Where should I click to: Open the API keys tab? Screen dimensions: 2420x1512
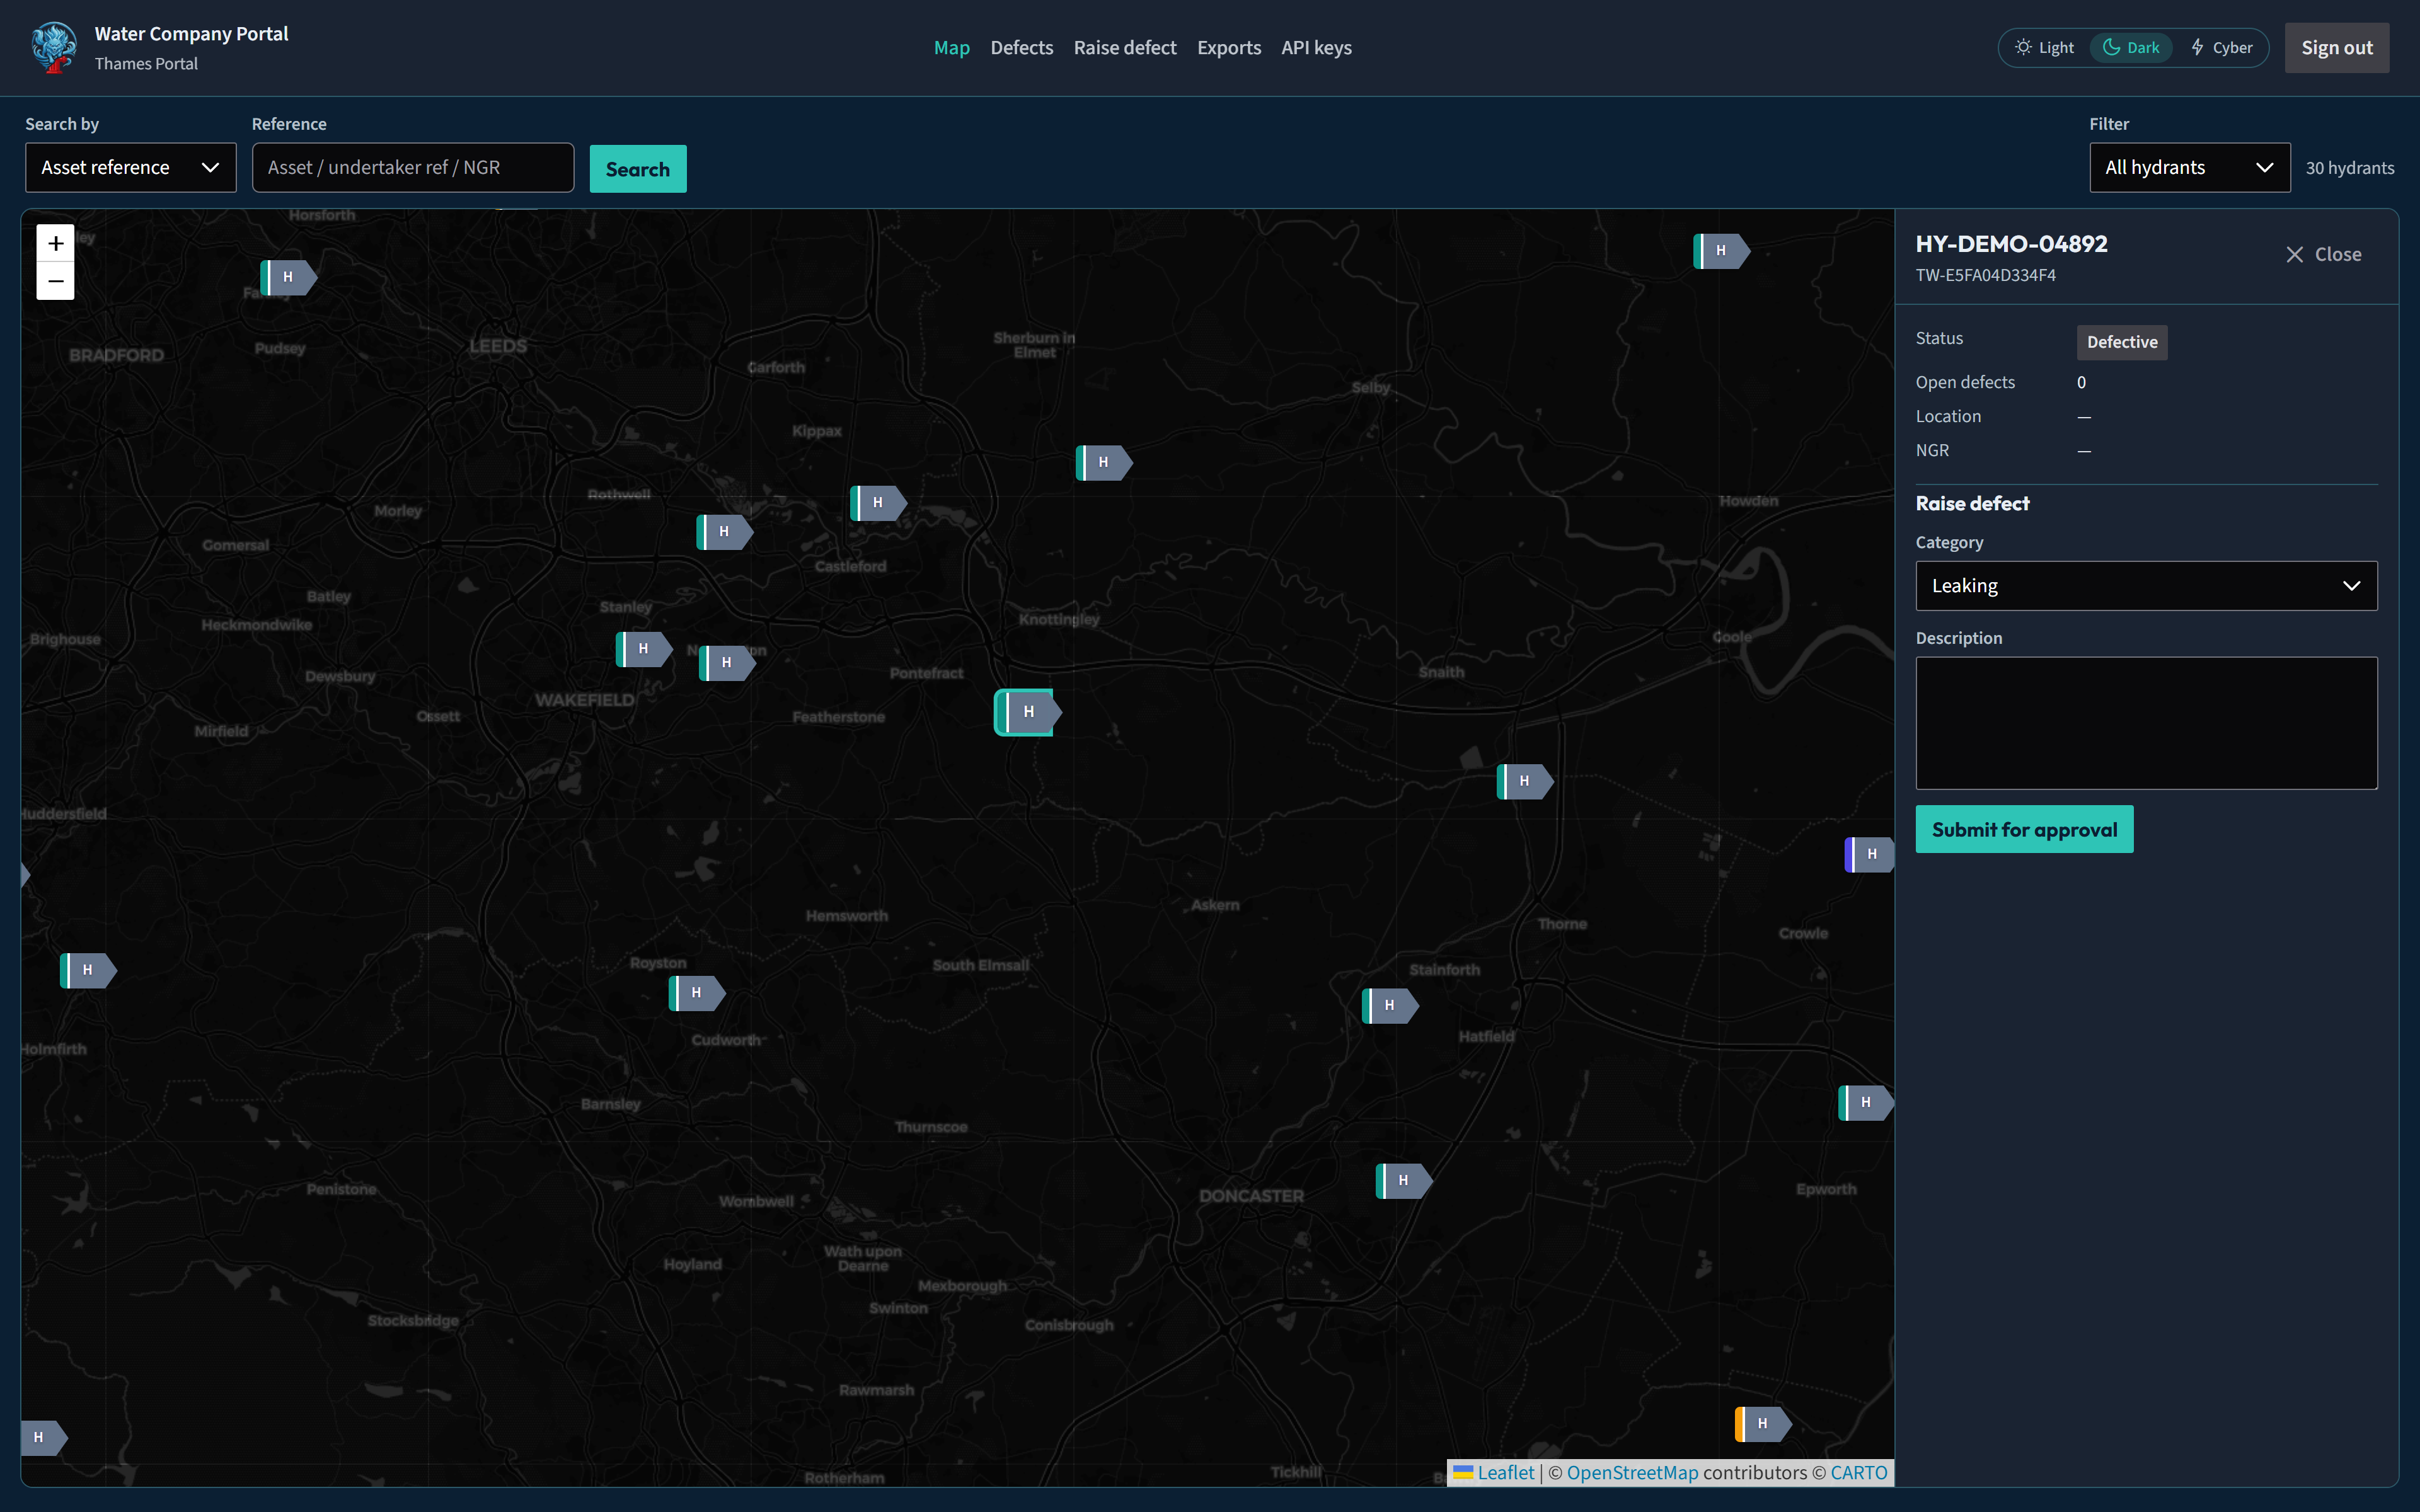pyautogui.click(x=1316, y=48)
